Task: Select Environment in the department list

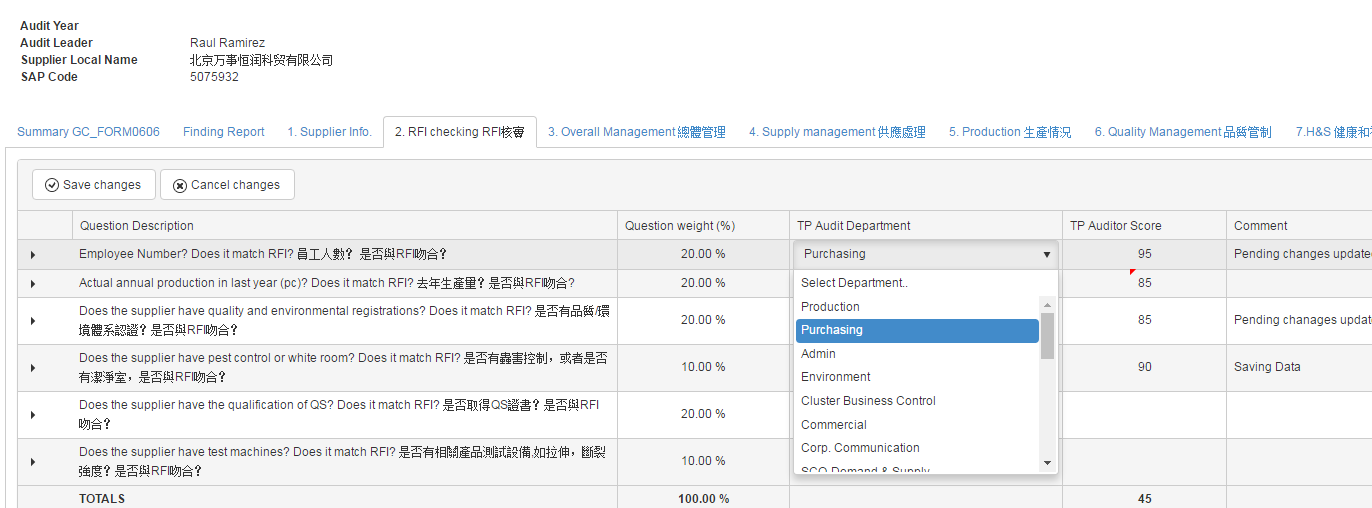Action: point(836,377)
